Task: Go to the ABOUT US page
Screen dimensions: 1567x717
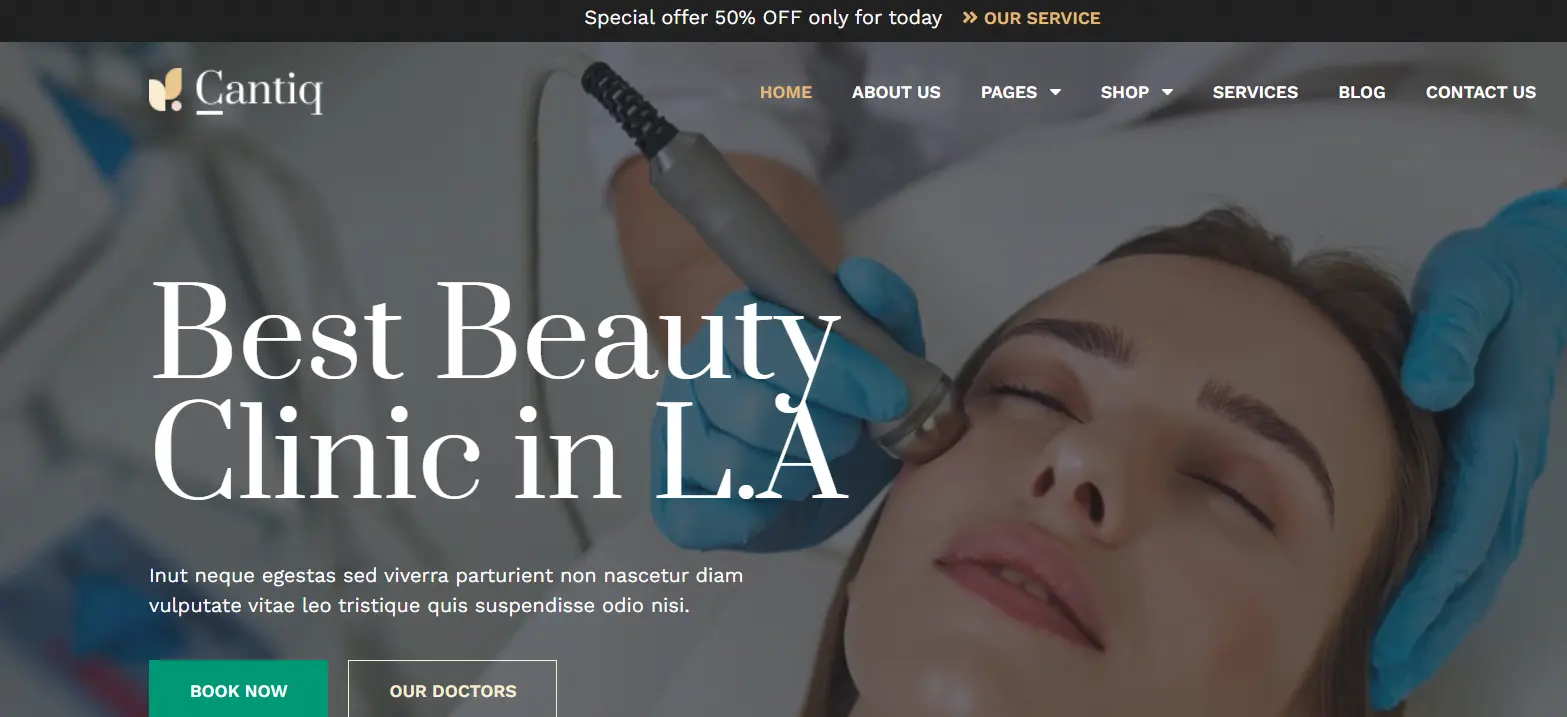Action: pyautogui.click(x=896, y=92)
